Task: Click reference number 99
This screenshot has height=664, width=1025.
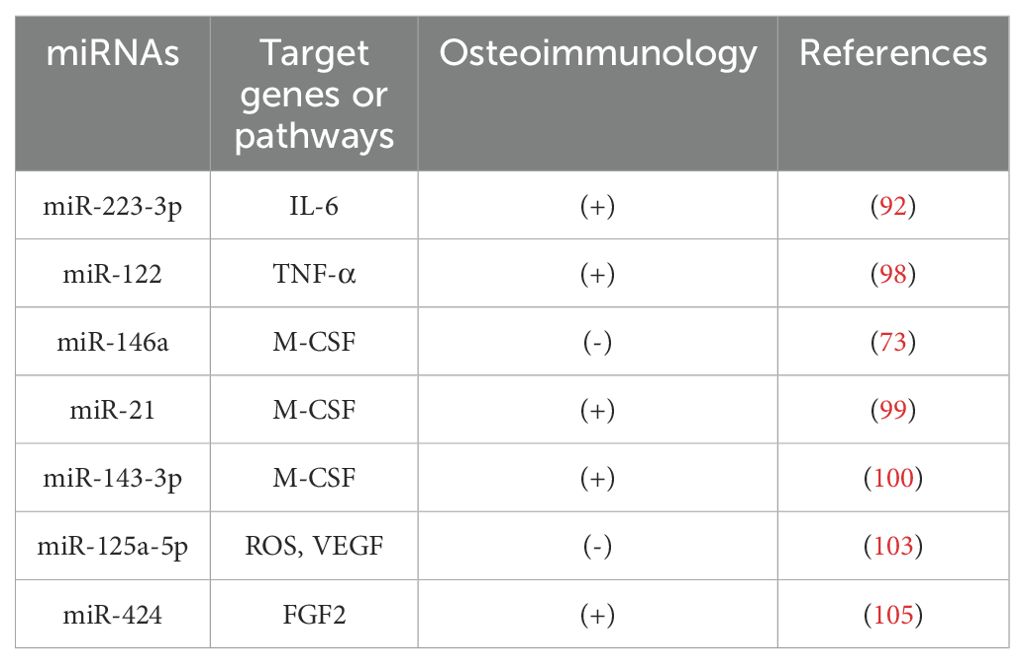Action: tap(893, 409)
